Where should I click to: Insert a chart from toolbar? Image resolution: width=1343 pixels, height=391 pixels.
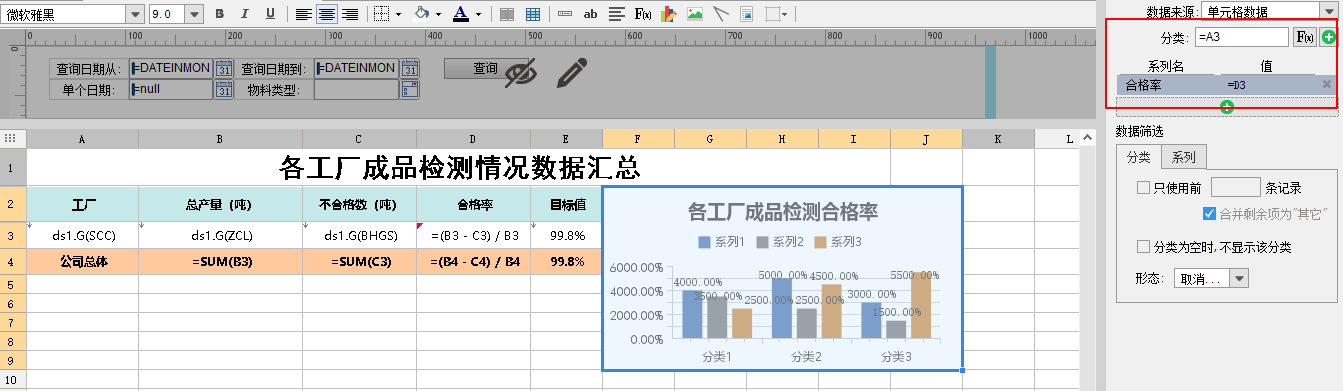[x=669, y=14]
